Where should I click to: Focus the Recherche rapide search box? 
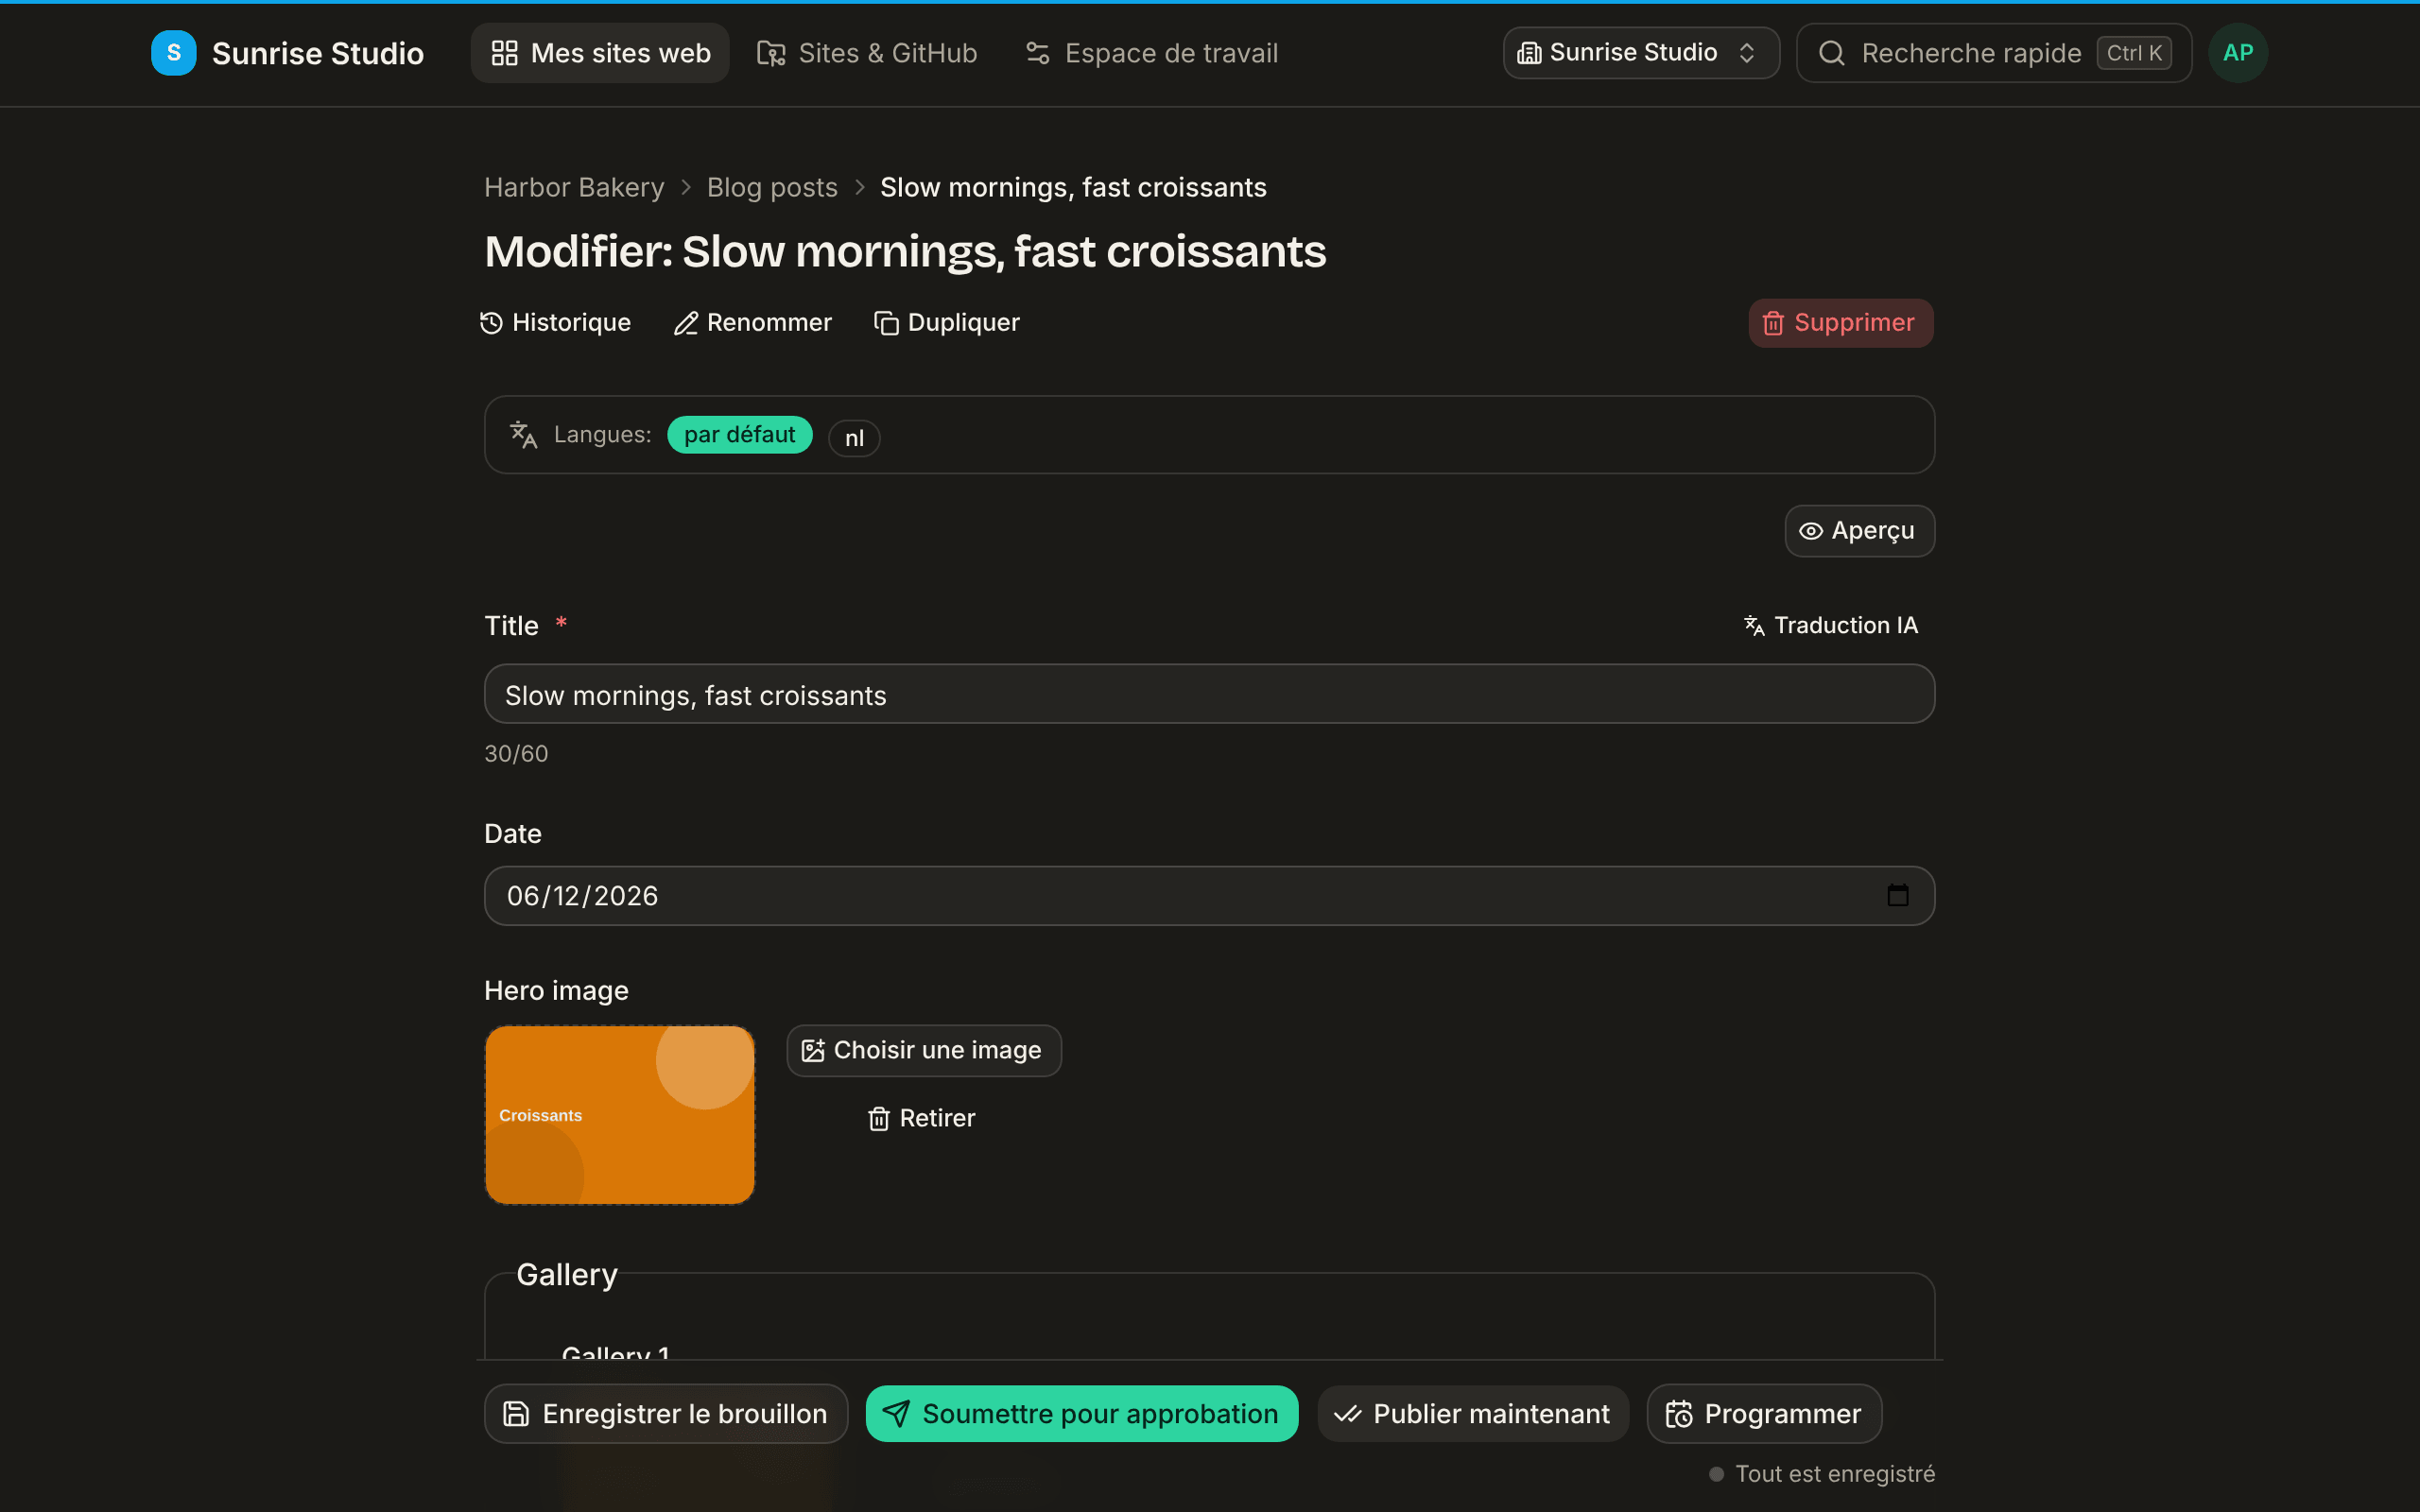point(1993,53)
